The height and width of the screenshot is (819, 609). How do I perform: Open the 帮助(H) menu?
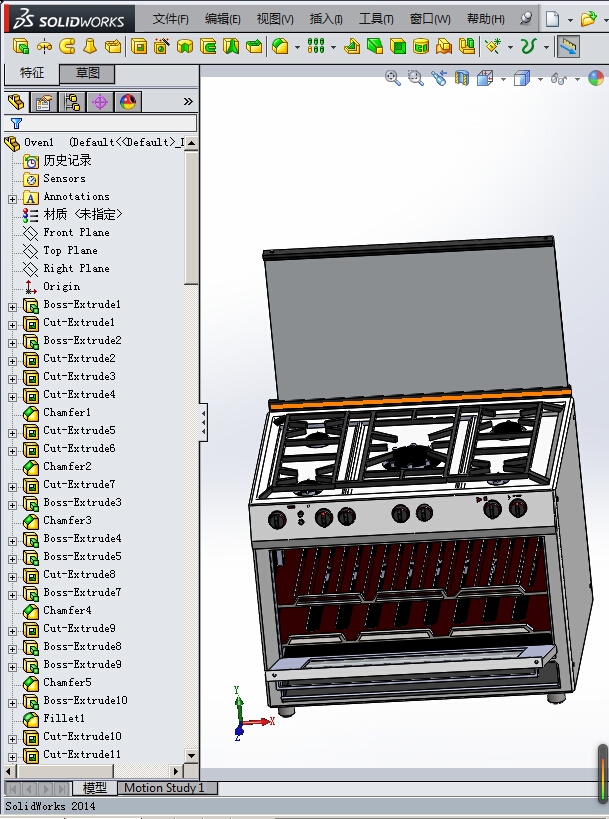(486, 19)
